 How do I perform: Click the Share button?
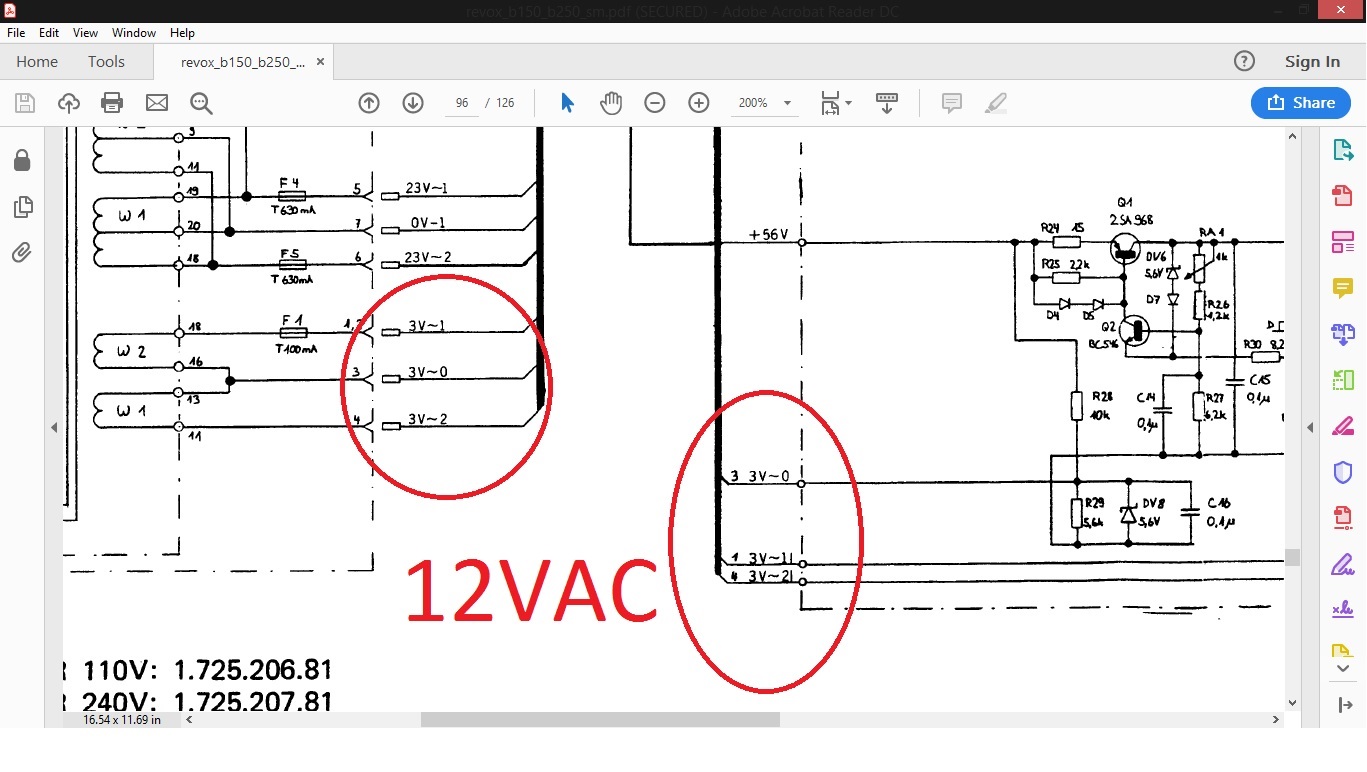(1300, 103)
